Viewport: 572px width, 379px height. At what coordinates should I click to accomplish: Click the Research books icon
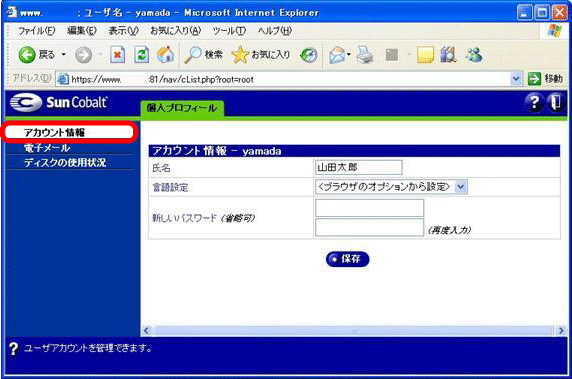tap(449, 55)
